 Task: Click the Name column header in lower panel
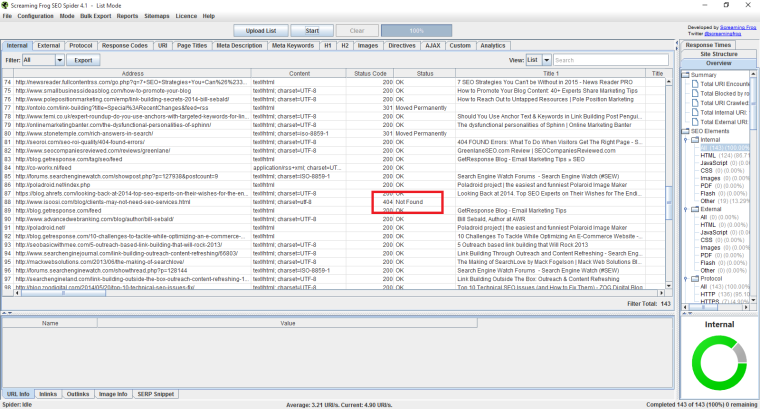(50, 323)
